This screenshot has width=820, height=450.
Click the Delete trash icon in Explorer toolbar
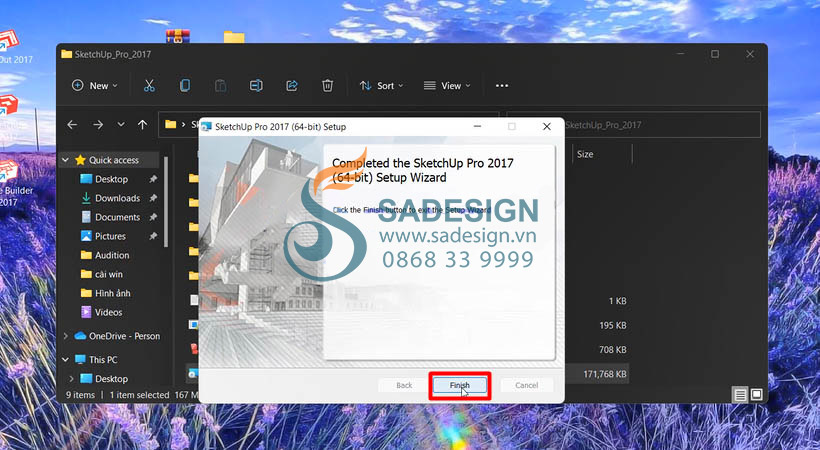tap(327, 85)
